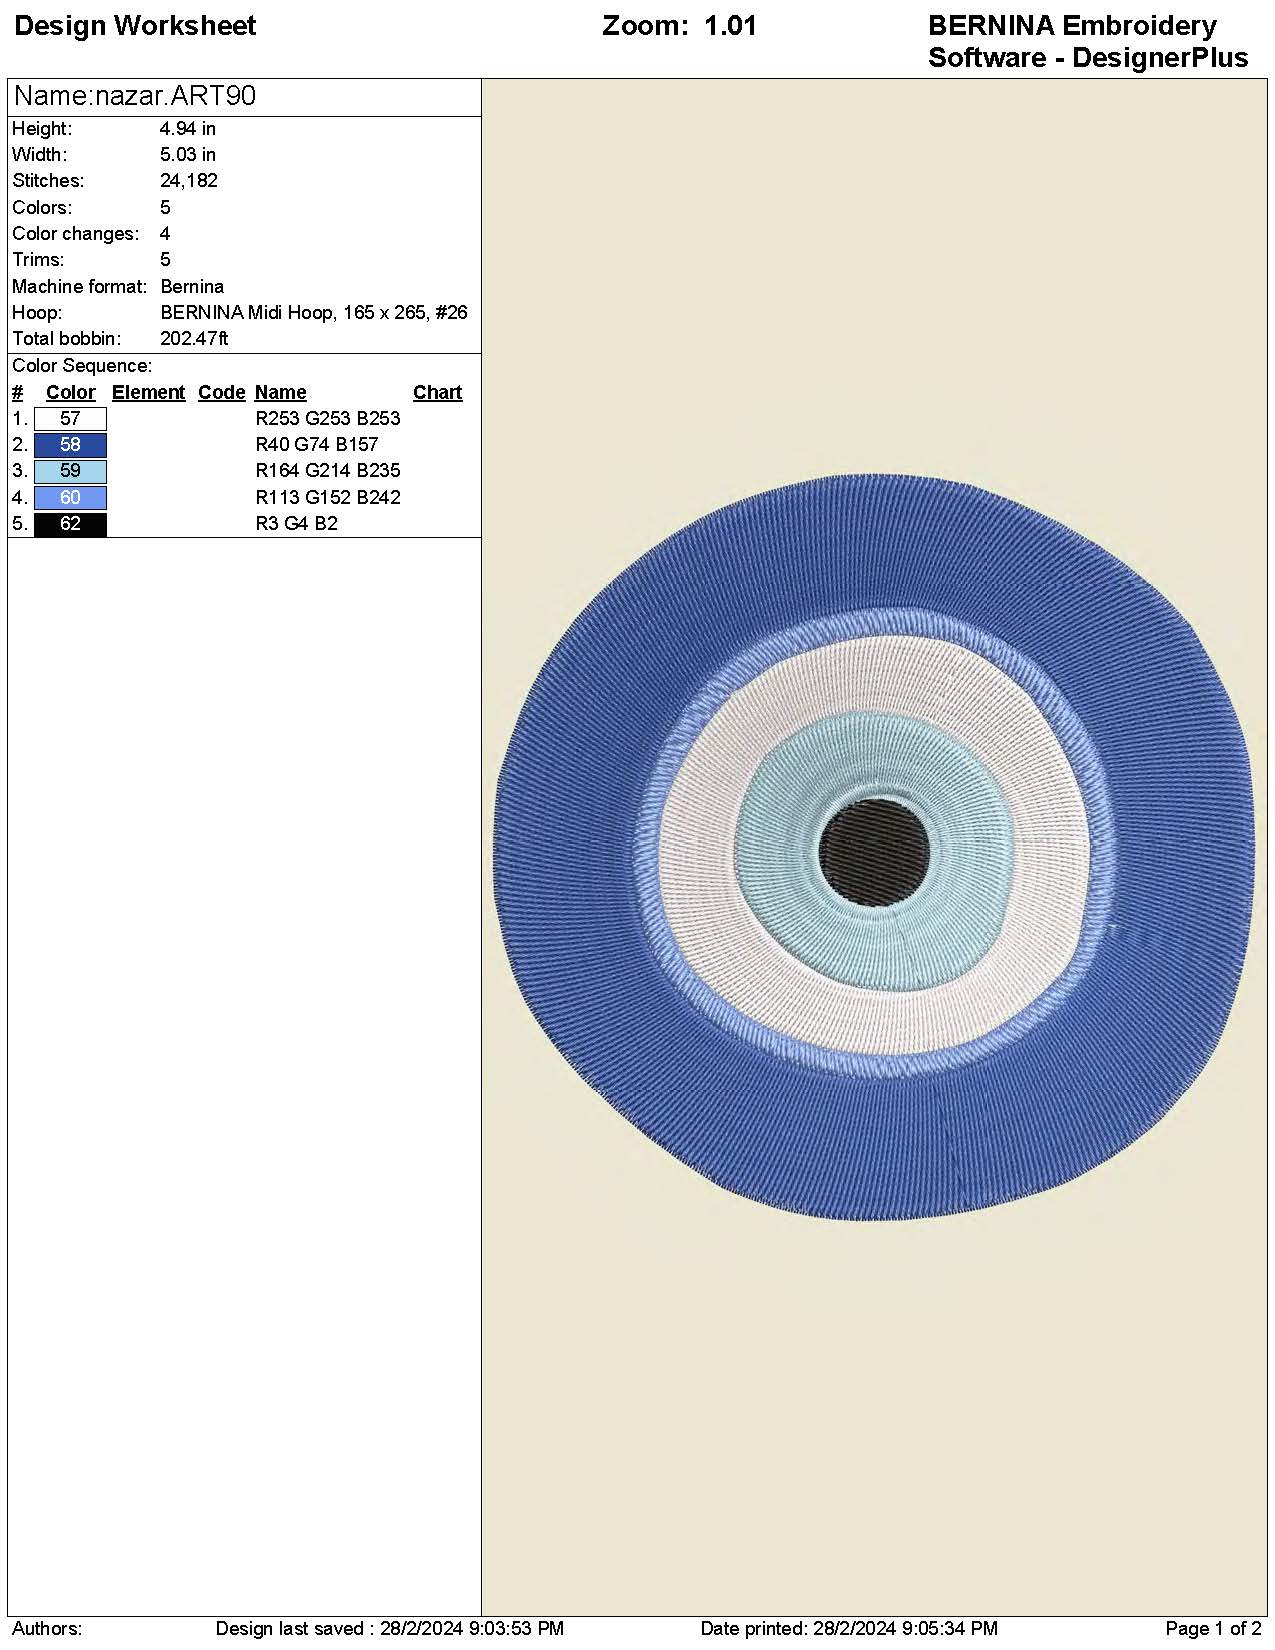Pick the light blue swatch 59
Screen dimensions: 1275x1650
(x=70, y=471)
